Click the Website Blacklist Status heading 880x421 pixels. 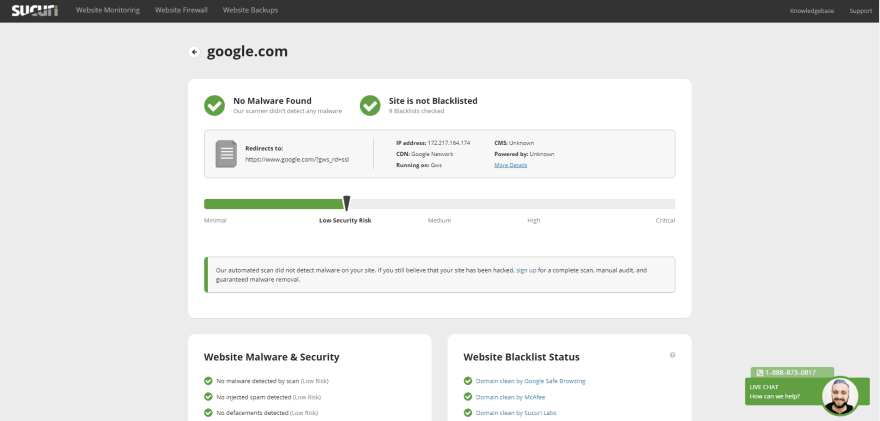coord(521,357)
